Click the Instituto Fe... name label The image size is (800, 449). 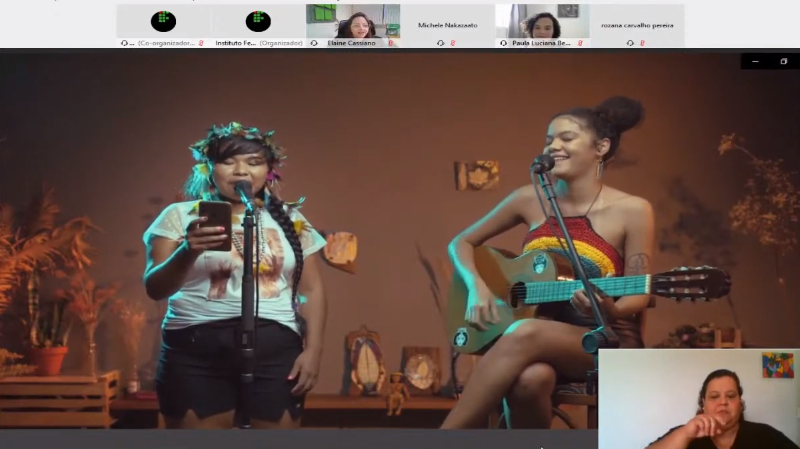coord(236,43)
